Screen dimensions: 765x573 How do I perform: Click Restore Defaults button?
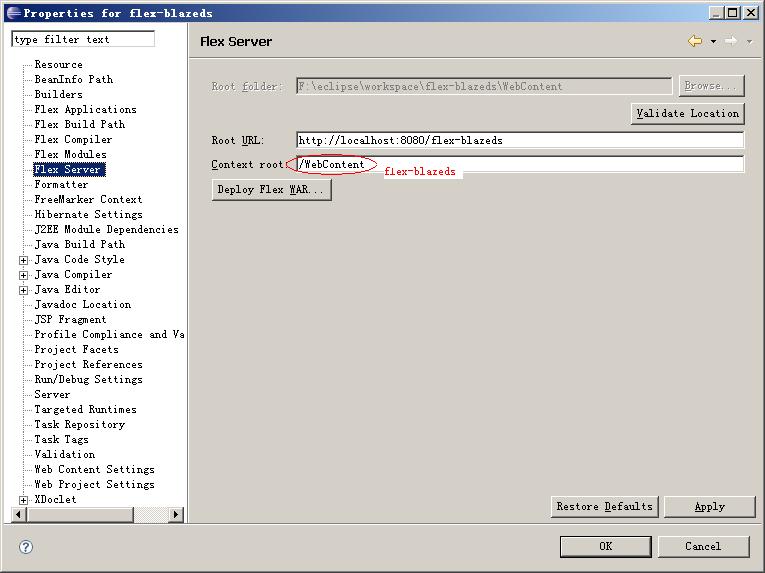tap(604, 507)
